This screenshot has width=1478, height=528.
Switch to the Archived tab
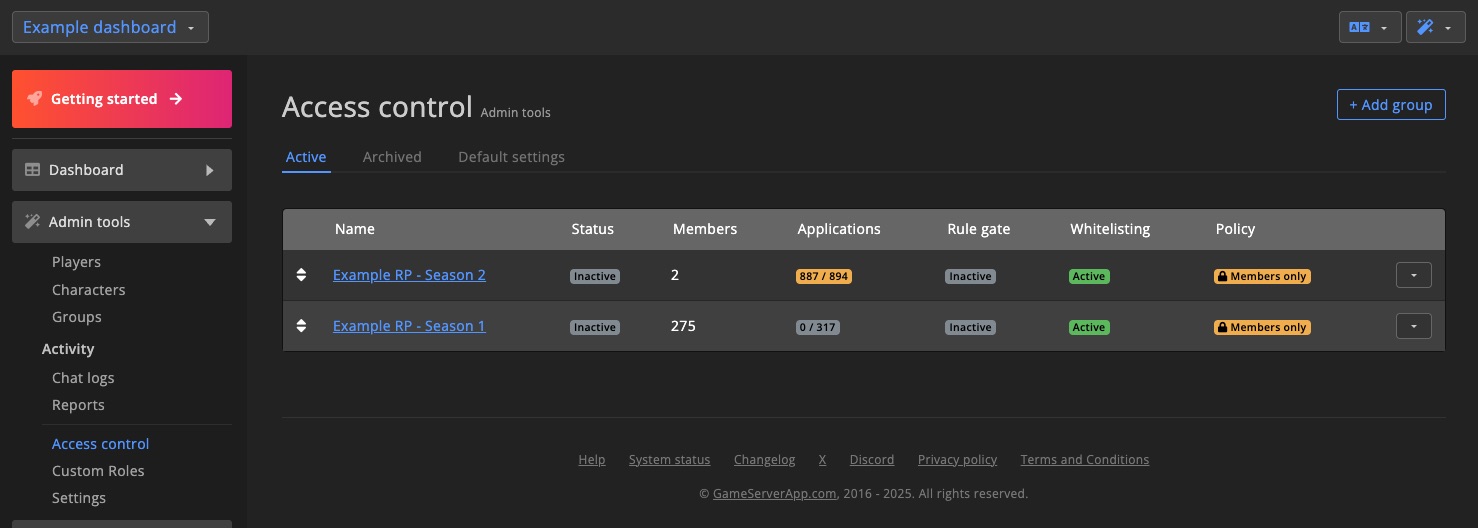point(392,157)
